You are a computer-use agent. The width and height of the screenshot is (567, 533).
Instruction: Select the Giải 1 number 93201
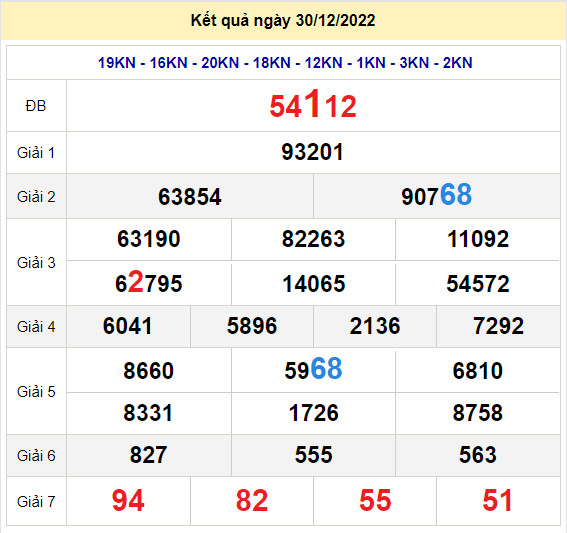pyautogui.click(x=312, y=152)
